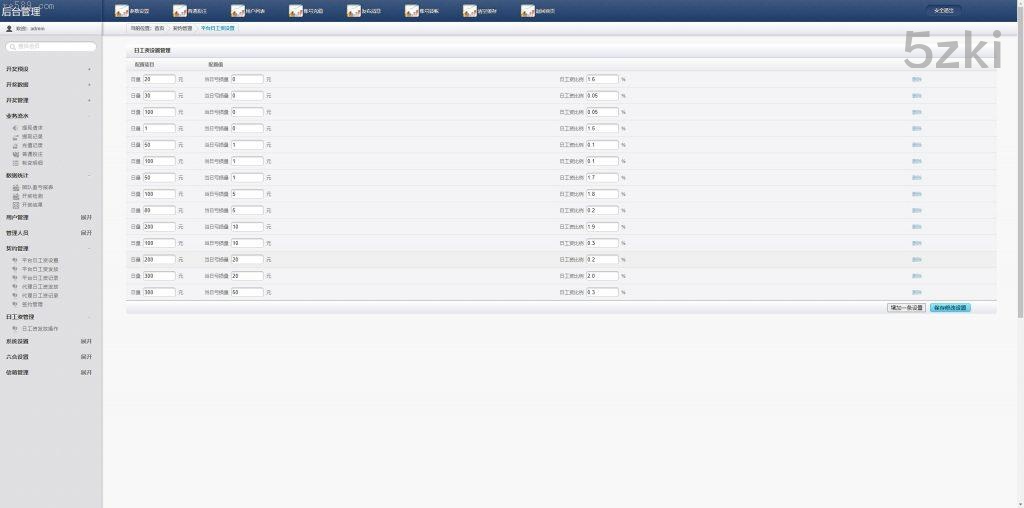The image size is (1024, 508).
Task: Click the 配置项目 column header
Action: [144, 65]
